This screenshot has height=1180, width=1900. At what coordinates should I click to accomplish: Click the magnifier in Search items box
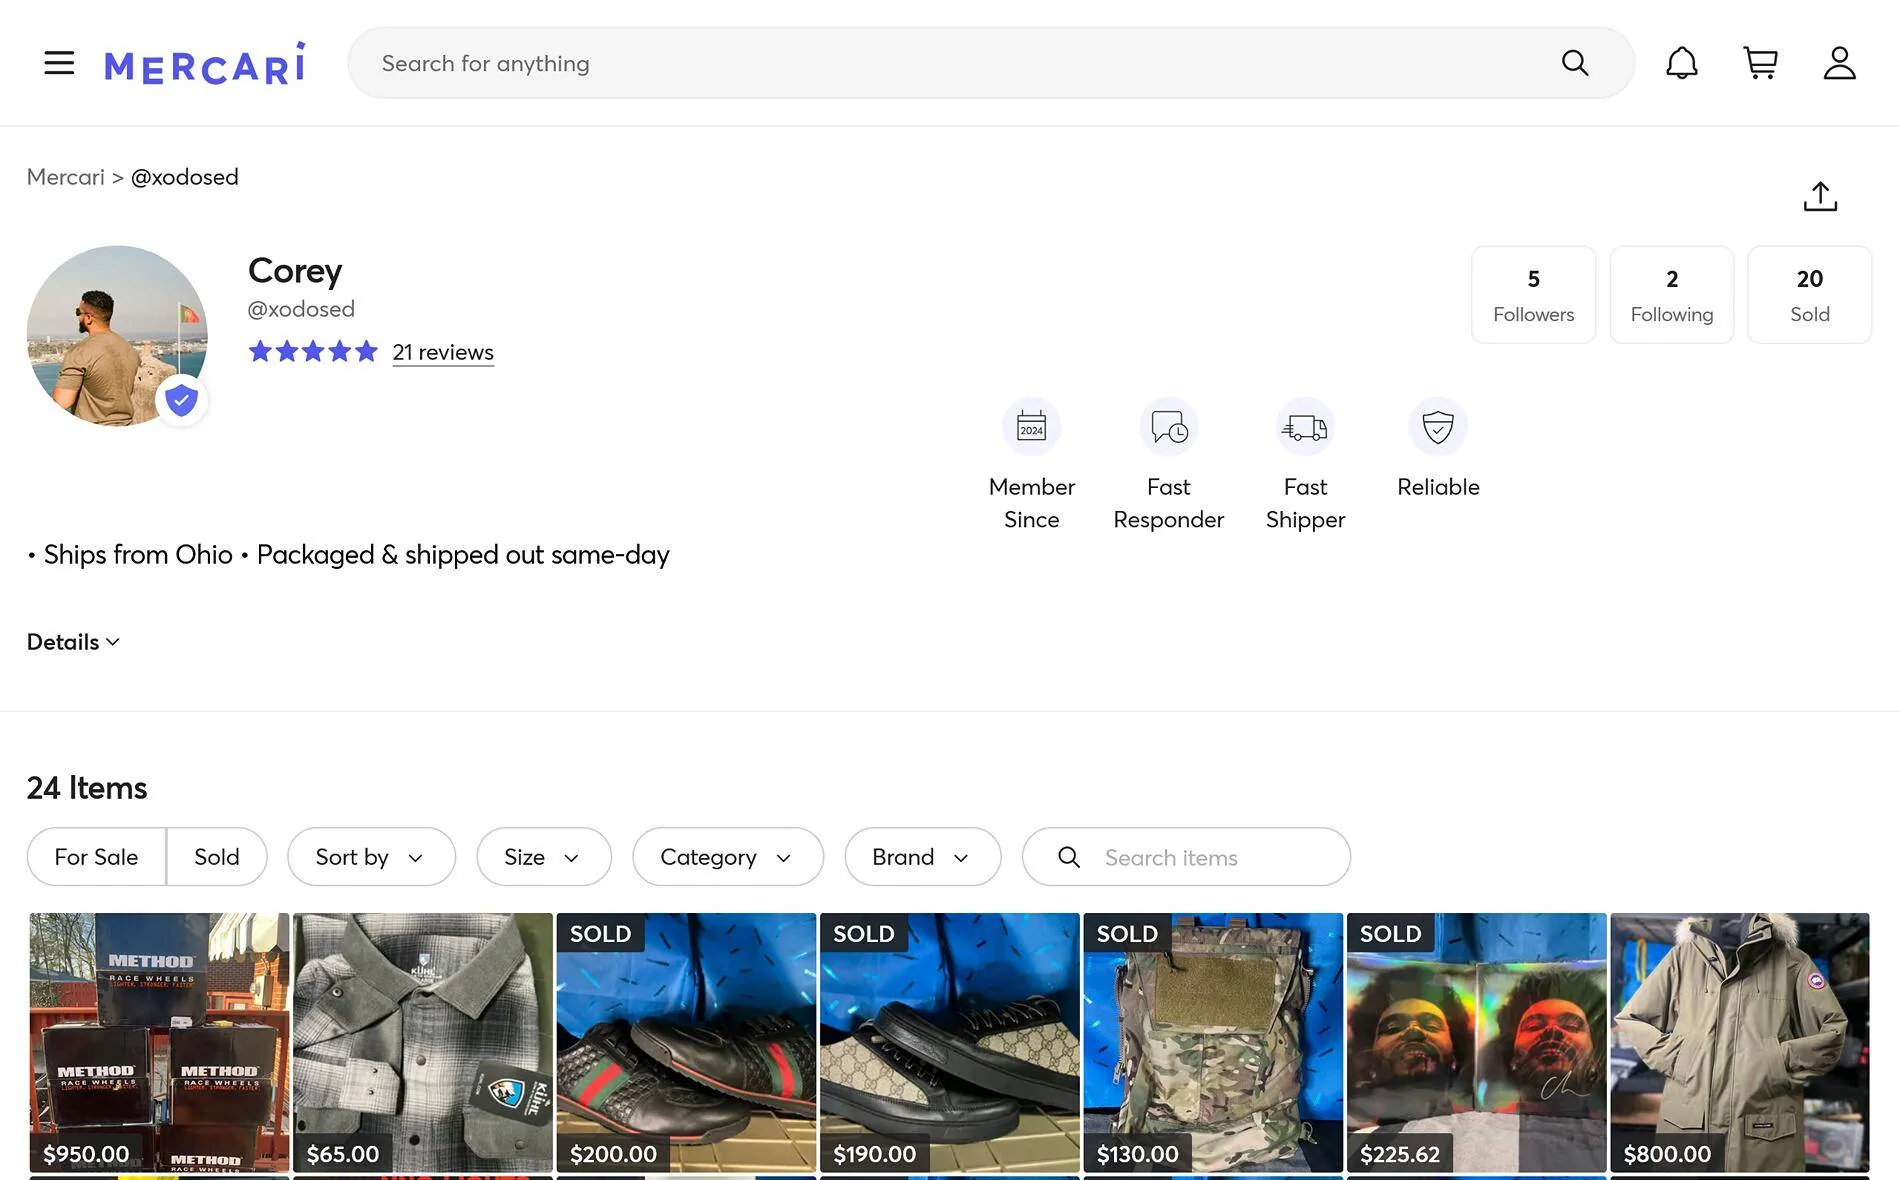pos(1069,857)
